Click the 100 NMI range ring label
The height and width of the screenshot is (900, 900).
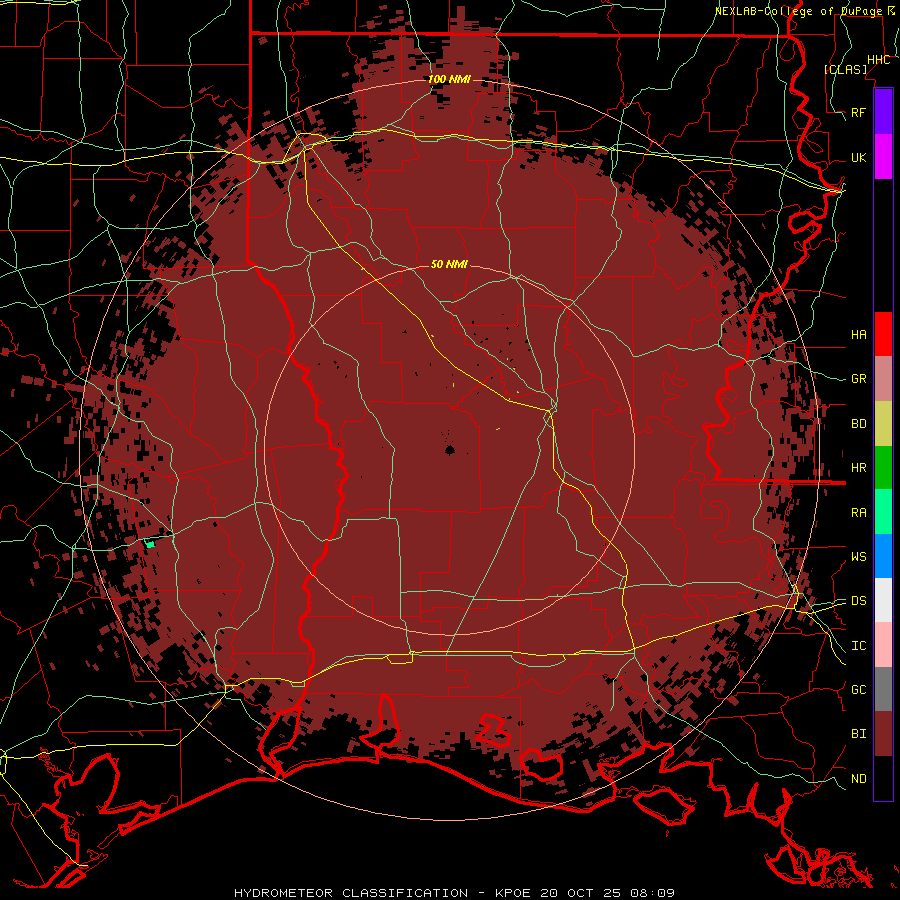click(449, 79)
